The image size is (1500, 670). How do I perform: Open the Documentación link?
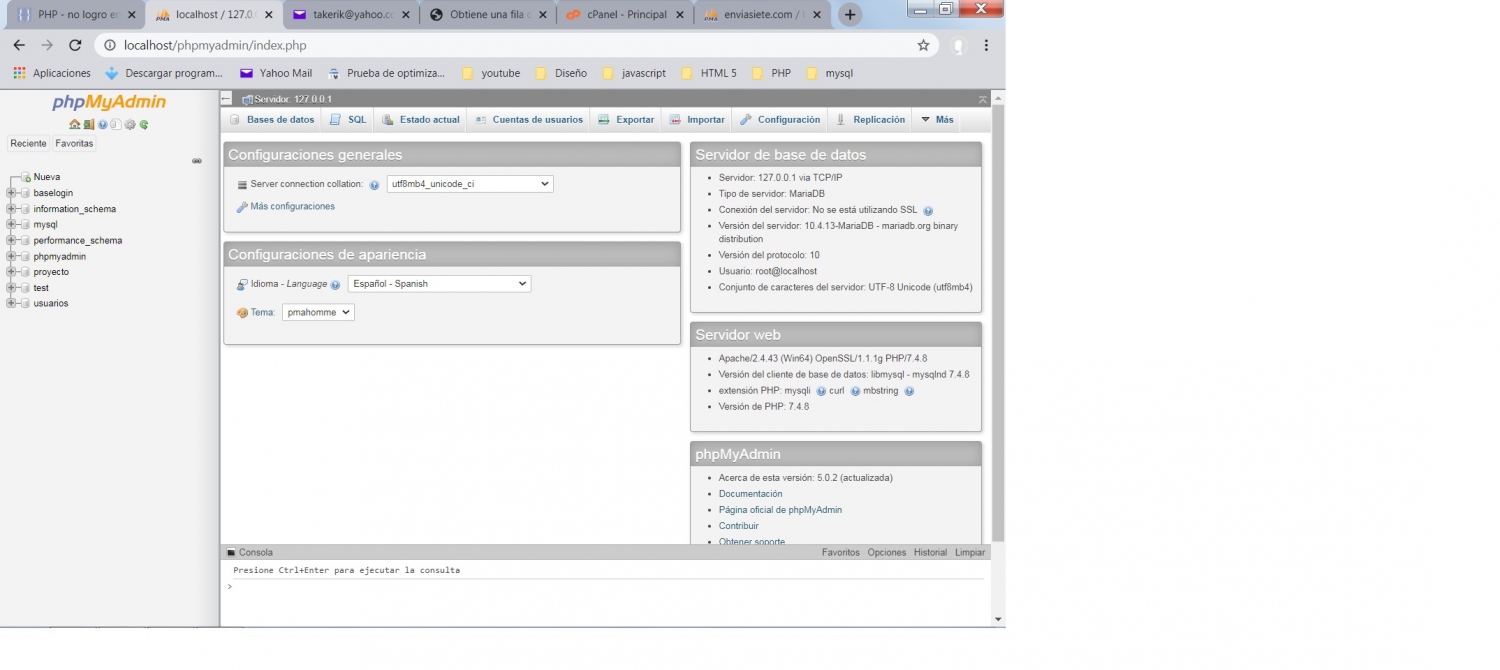[750, 494]
